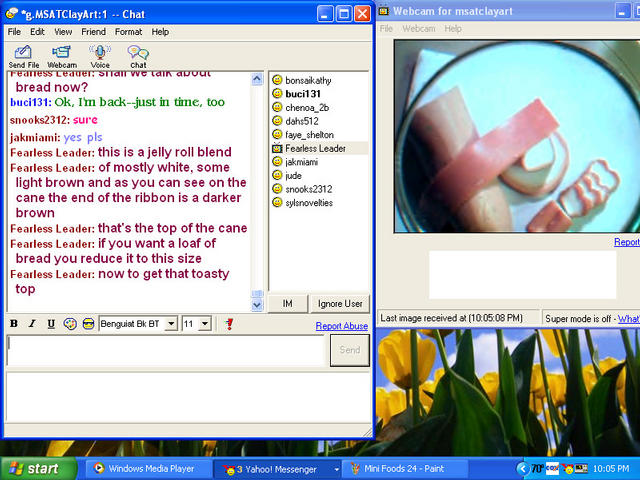Open the Webcam toolbar icon
Screen dimensions: 640x480
(x=62, y=56)
